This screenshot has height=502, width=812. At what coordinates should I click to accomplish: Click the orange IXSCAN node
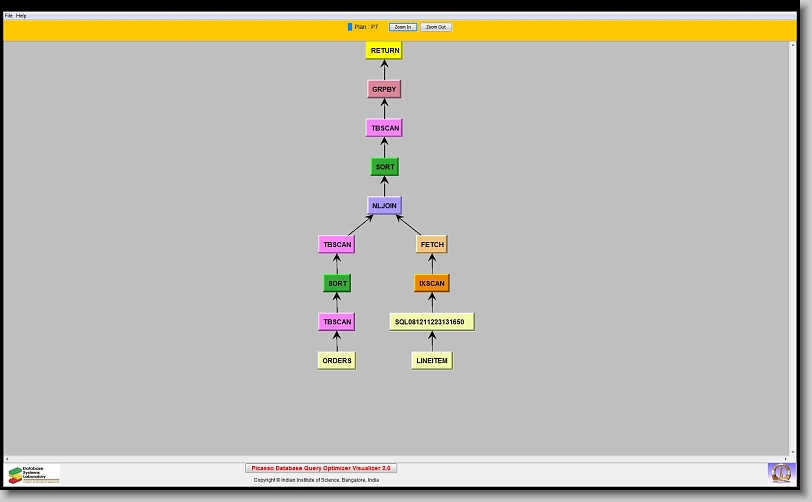pos(432,283)
